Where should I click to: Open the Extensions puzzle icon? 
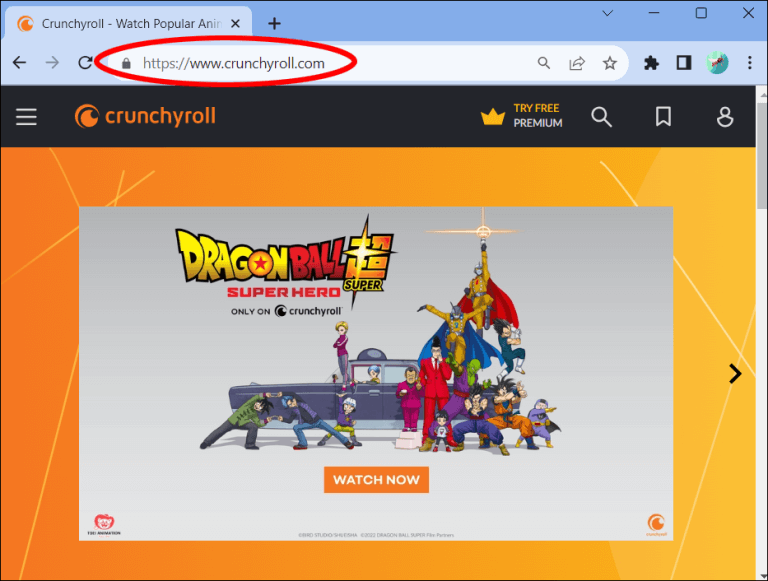click(651, 63)
